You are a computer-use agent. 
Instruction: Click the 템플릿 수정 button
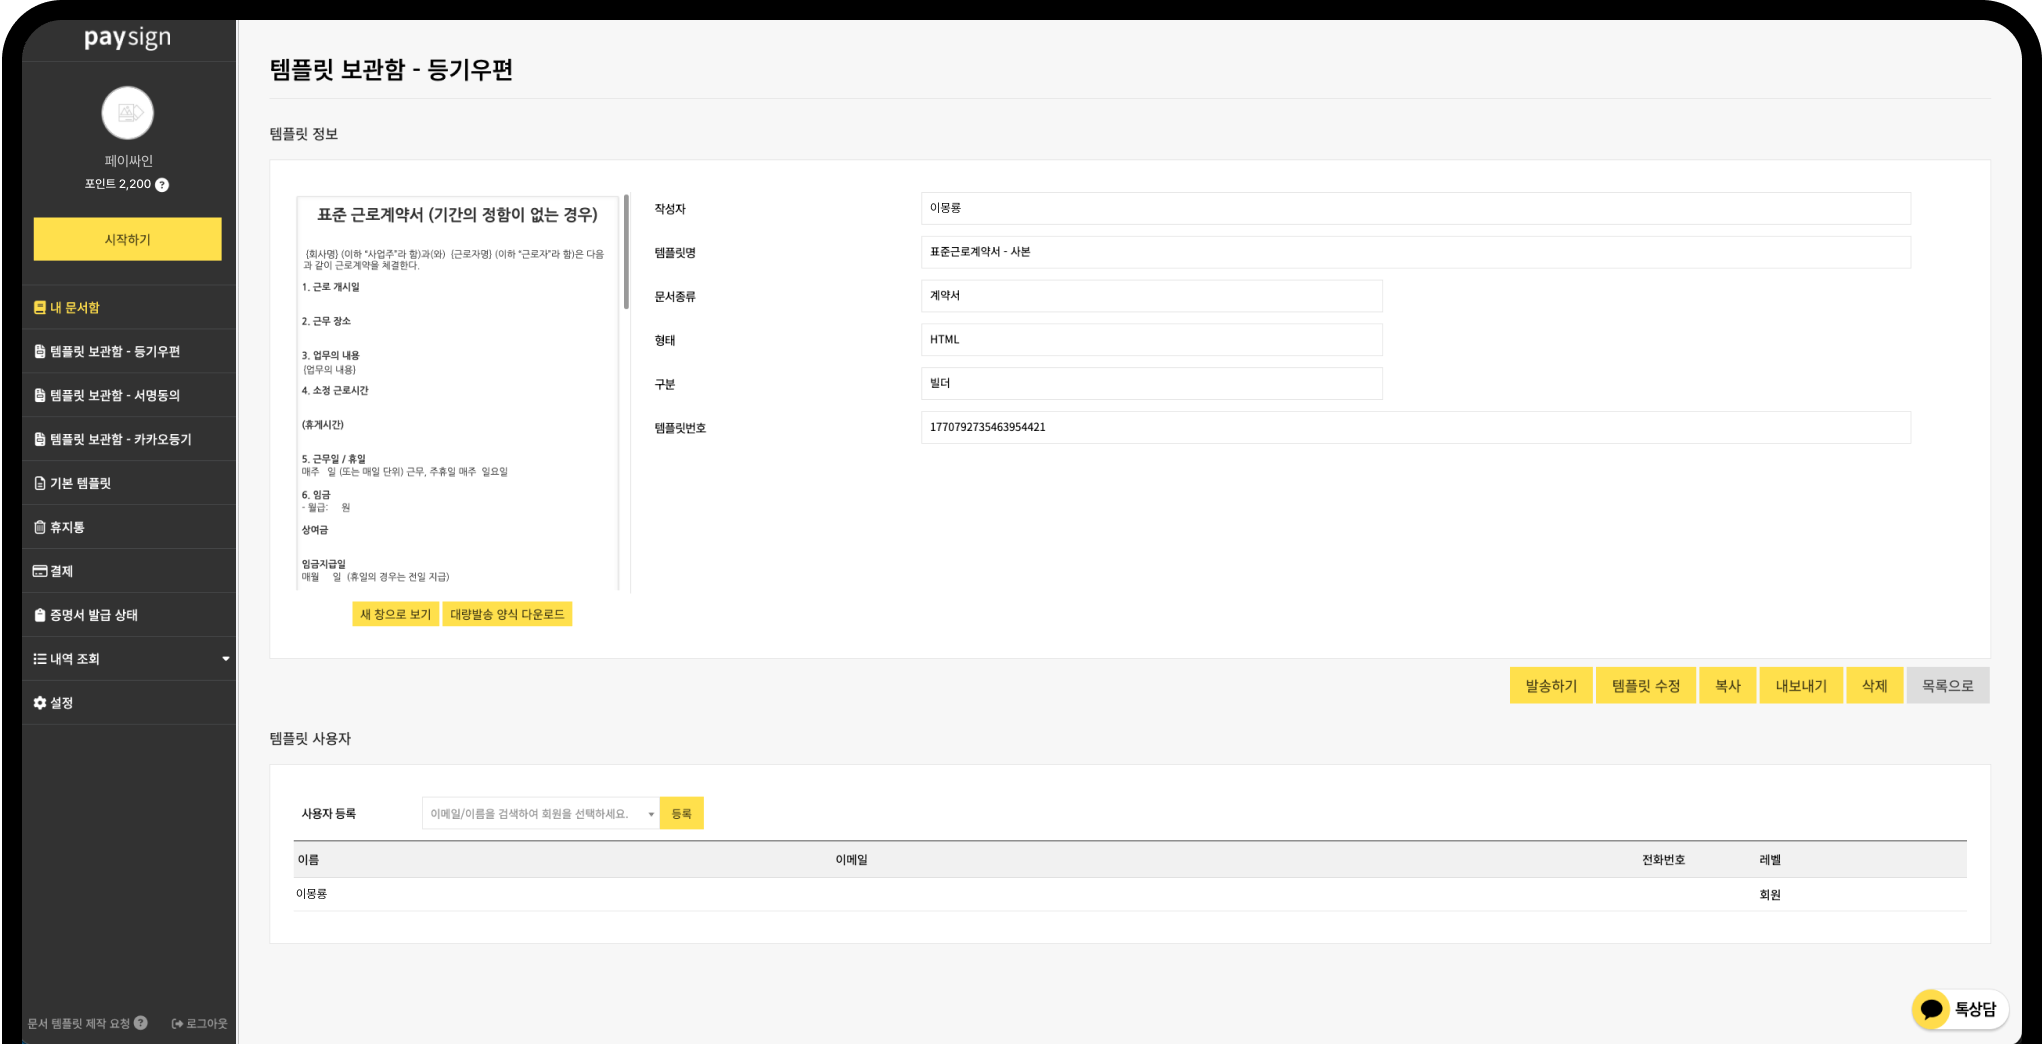(1645, 686)
